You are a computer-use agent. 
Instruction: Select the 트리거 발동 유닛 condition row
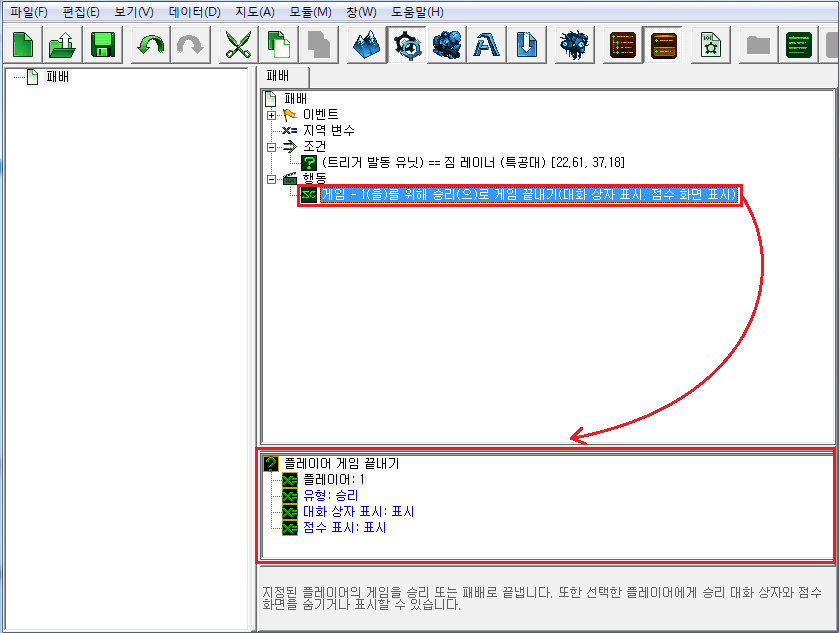click(x=473, y=162)
